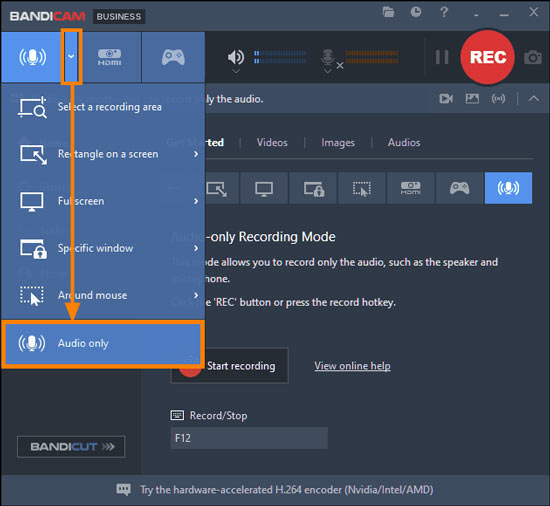Switch to HDMI device recording mode in top toolbar
Screen dimensions: 550x506
click(x=109, y=57)
